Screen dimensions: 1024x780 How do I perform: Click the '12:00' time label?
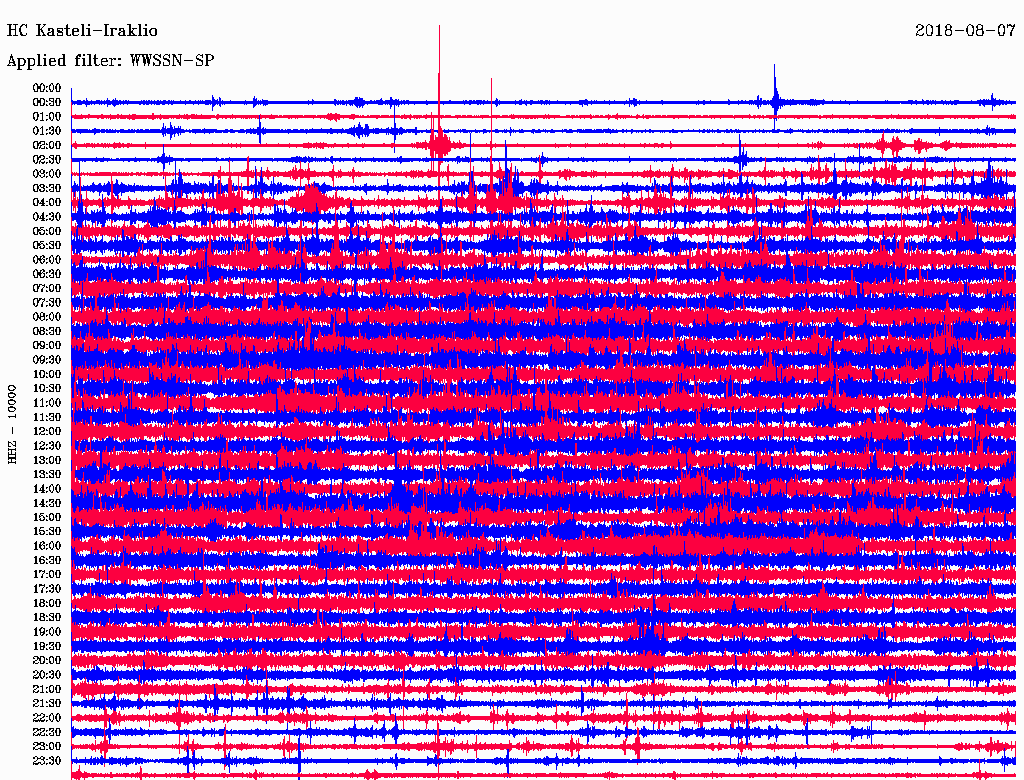coord(47,431)
